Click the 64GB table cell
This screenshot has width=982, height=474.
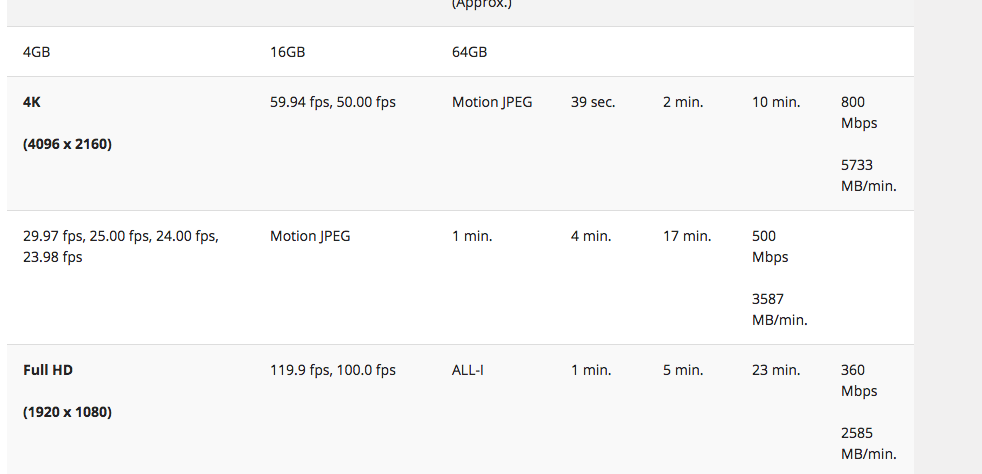469,52
